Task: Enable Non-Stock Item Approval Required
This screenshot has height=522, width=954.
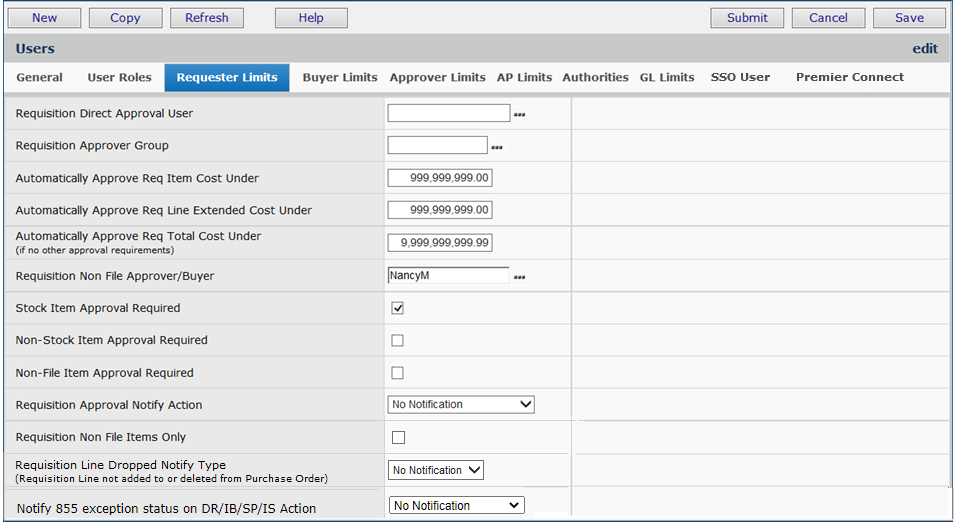Action: pyautogui.click(x=397, y=340)
